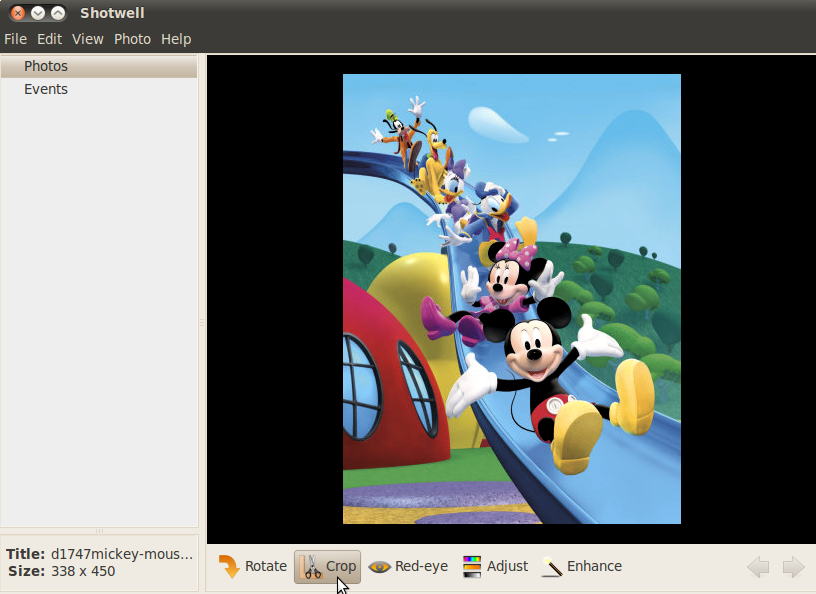Click the Crop scissors icon
This screenshot has width=816, height=594.
point(311,566)
